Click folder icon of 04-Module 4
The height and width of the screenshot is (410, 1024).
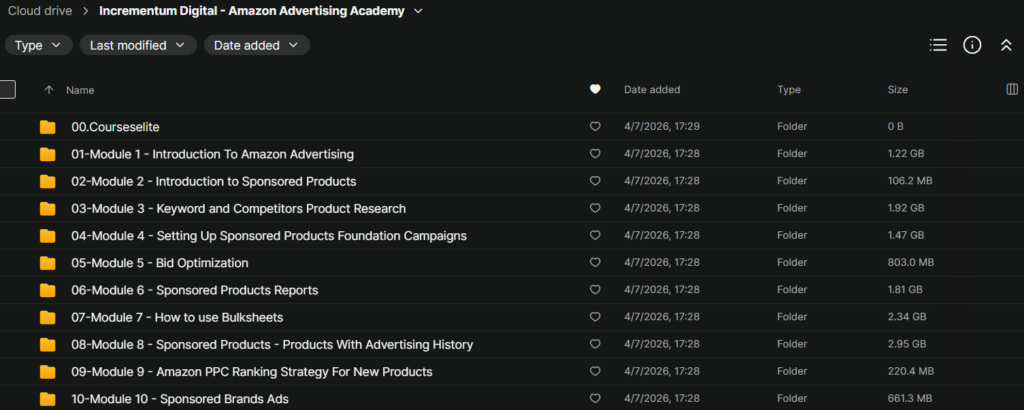[x=48, y=236]
